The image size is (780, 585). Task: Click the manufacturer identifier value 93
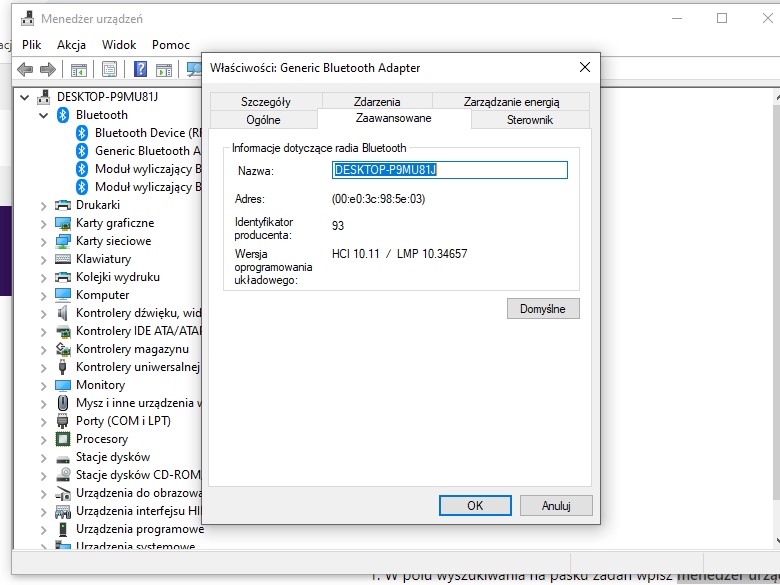338,226
